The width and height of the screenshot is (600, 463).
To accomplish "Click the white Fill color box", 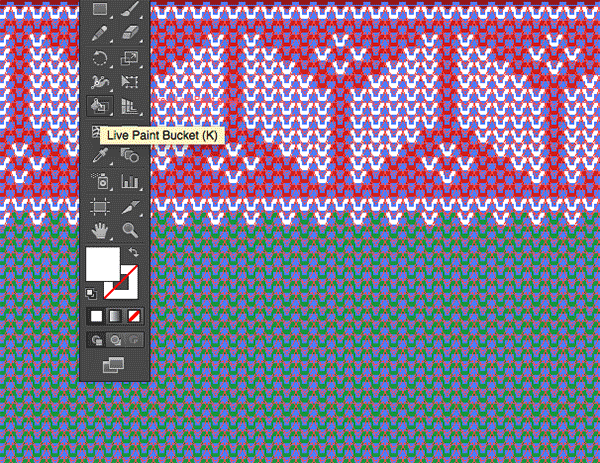I will click(103, 264).
